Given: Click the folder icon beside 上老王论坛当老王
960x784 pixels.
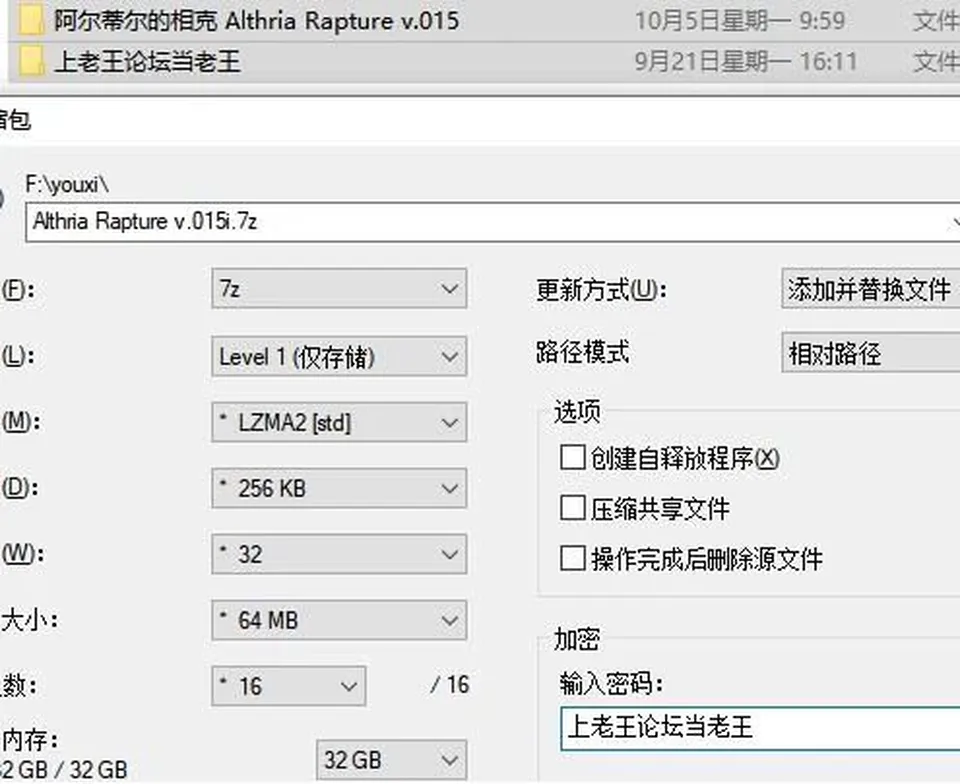Looking at the screenshot, I should pyautogui.click(x=31, y=61).
